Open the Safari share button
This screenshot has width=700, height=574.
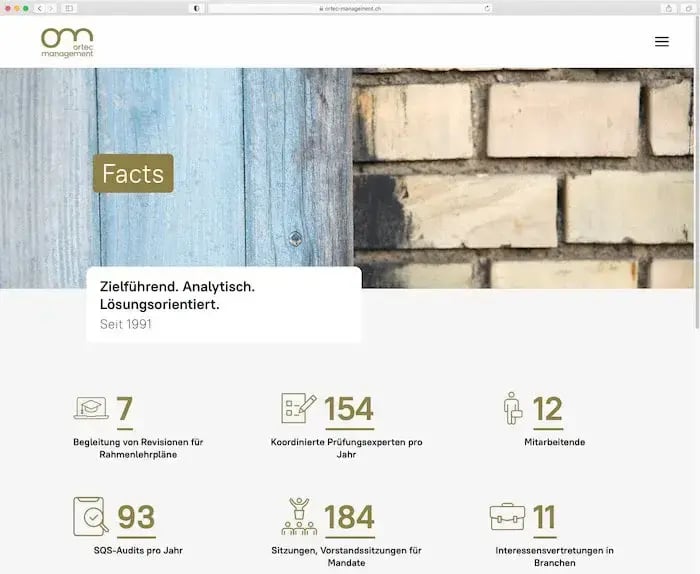(668, 8)
